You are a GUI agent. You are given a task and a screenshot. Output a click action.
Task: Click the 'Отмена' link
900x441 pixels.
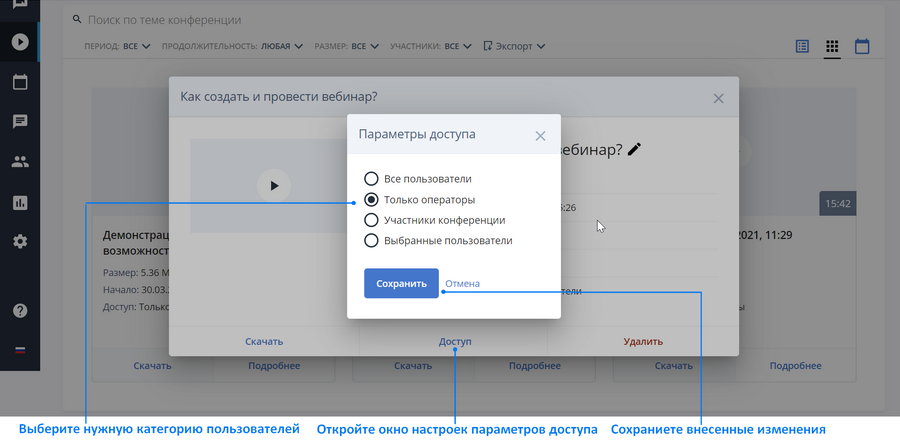(463, 284)
